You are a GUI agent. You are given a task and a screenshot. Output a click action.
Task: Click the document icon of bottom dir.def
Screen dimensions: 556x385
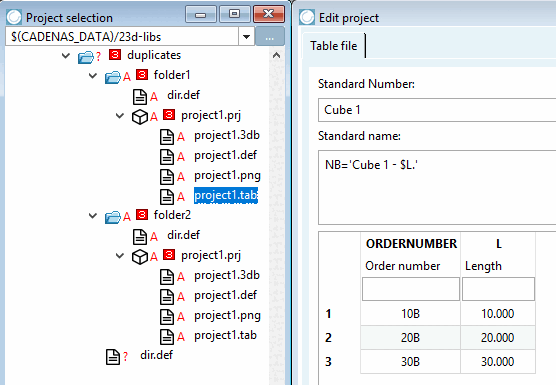113,357
